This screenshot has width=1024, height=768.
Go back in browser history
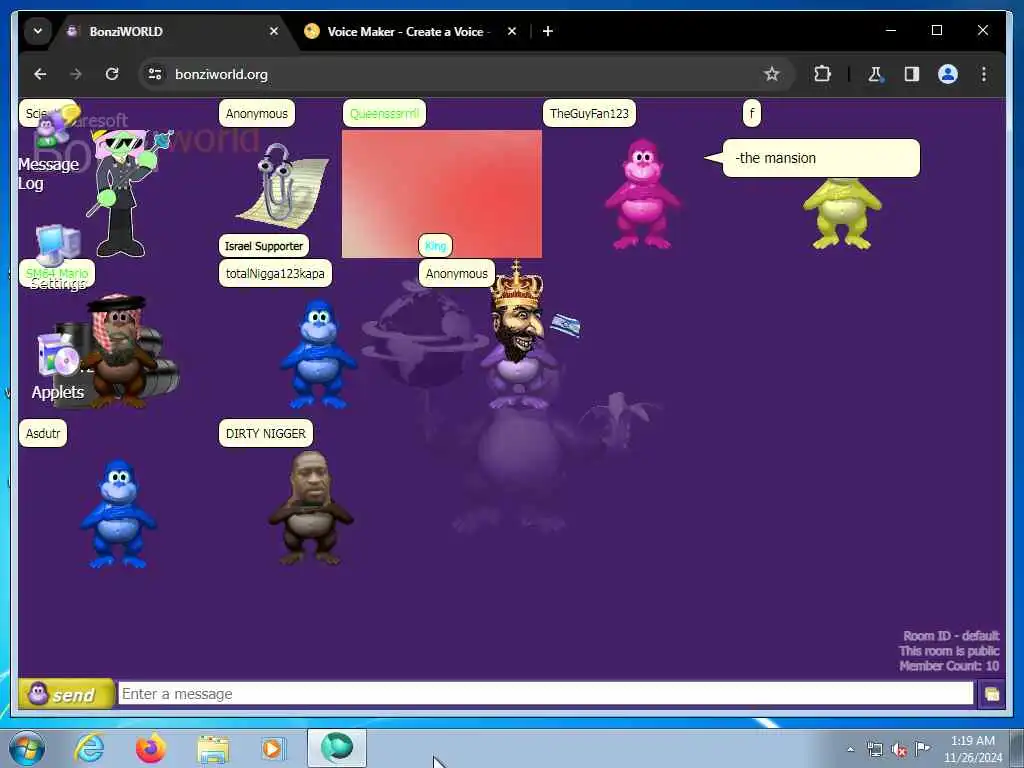tap(40, 74)
